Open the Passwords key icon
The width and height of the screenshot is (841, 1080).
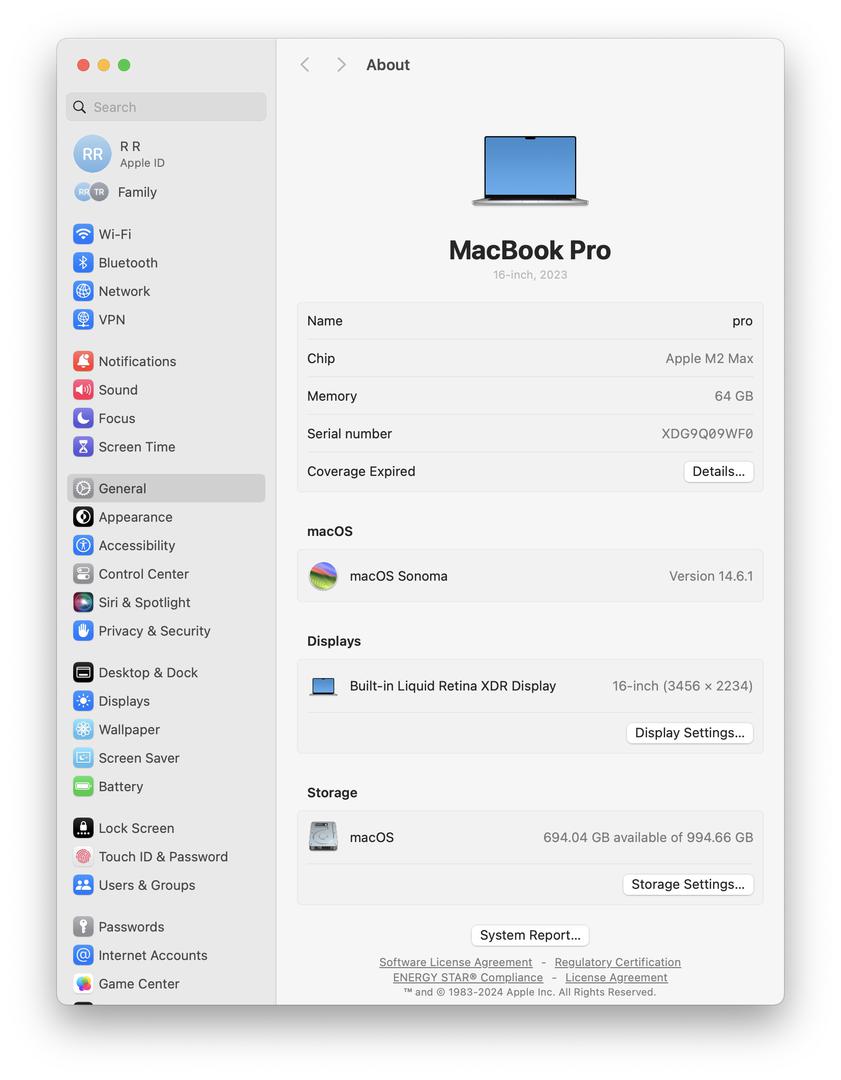[83, 926]
